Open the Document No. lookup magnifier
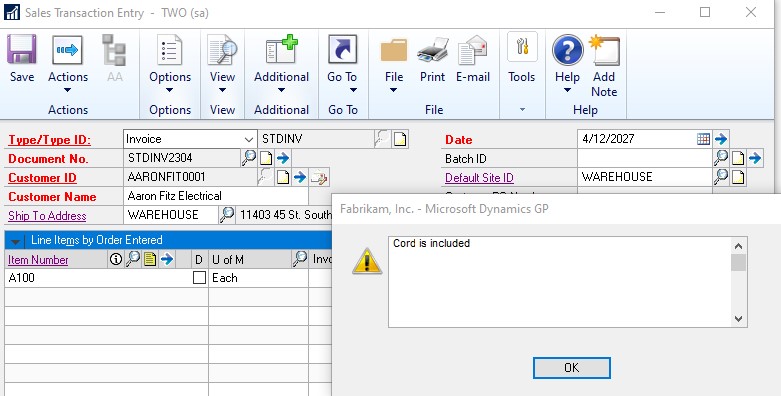Screen dimensions: 781x396 pyautogui.click(x=249, y=158)
